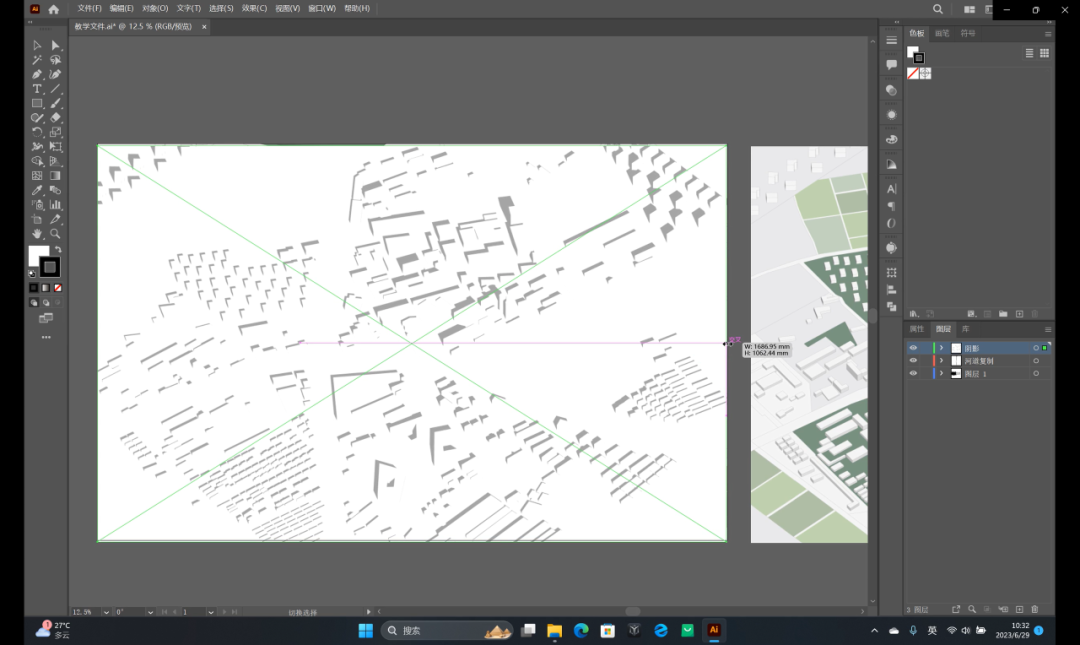Switch swatches to list view

pyautogui.click(x=1029, y=53)
